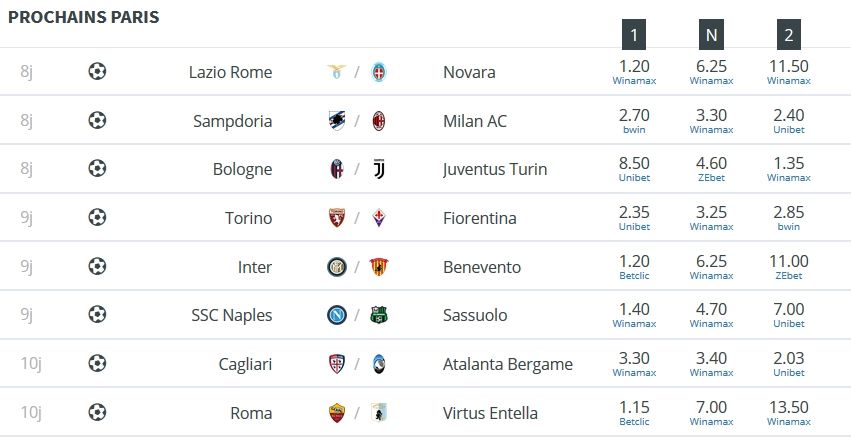Open Winamax odds 1.20 for Lazio Rome

pyautogui.click(x=634, y=72)
